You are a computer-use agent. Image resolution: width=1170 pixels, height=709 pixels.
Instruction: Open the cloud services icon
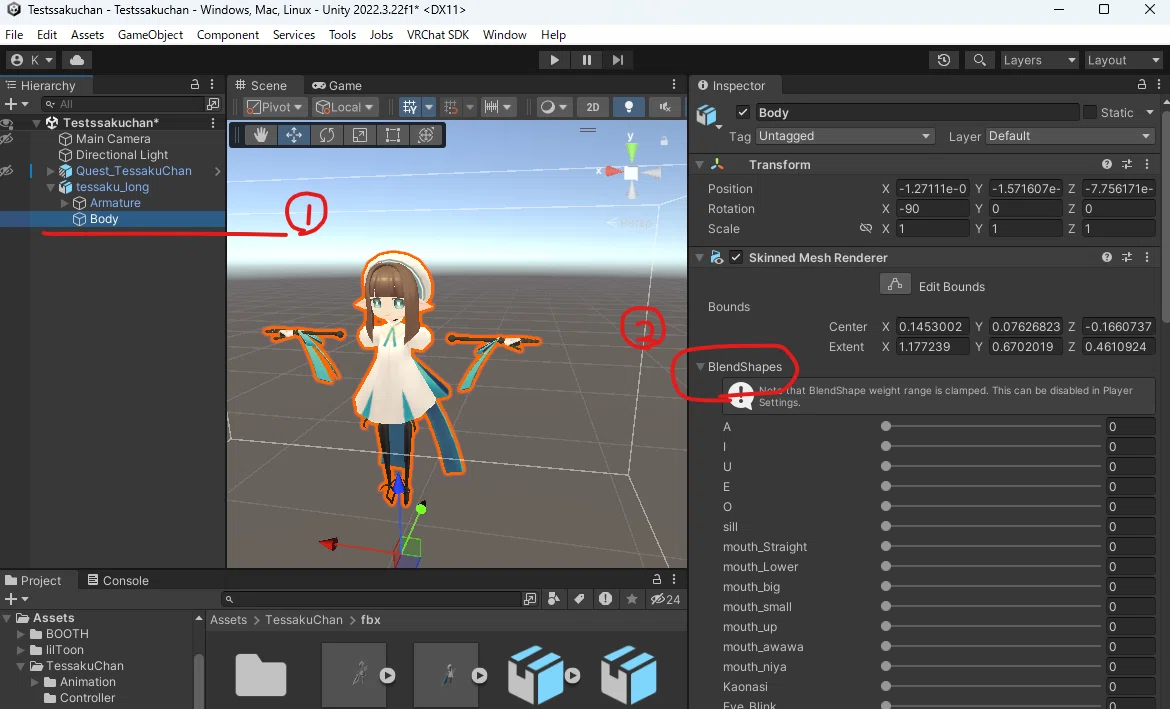[77, 60]
